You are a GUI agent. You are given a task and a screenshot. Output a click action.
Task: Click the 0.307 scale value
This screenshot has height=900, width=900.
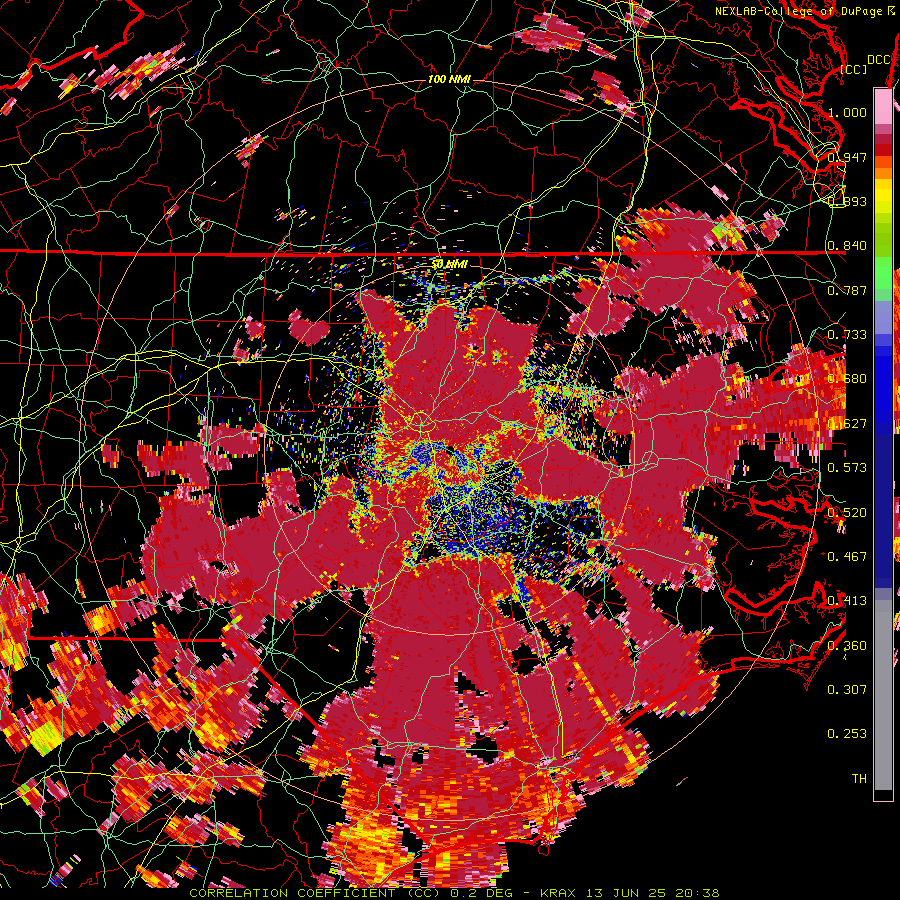coord(847,690)
